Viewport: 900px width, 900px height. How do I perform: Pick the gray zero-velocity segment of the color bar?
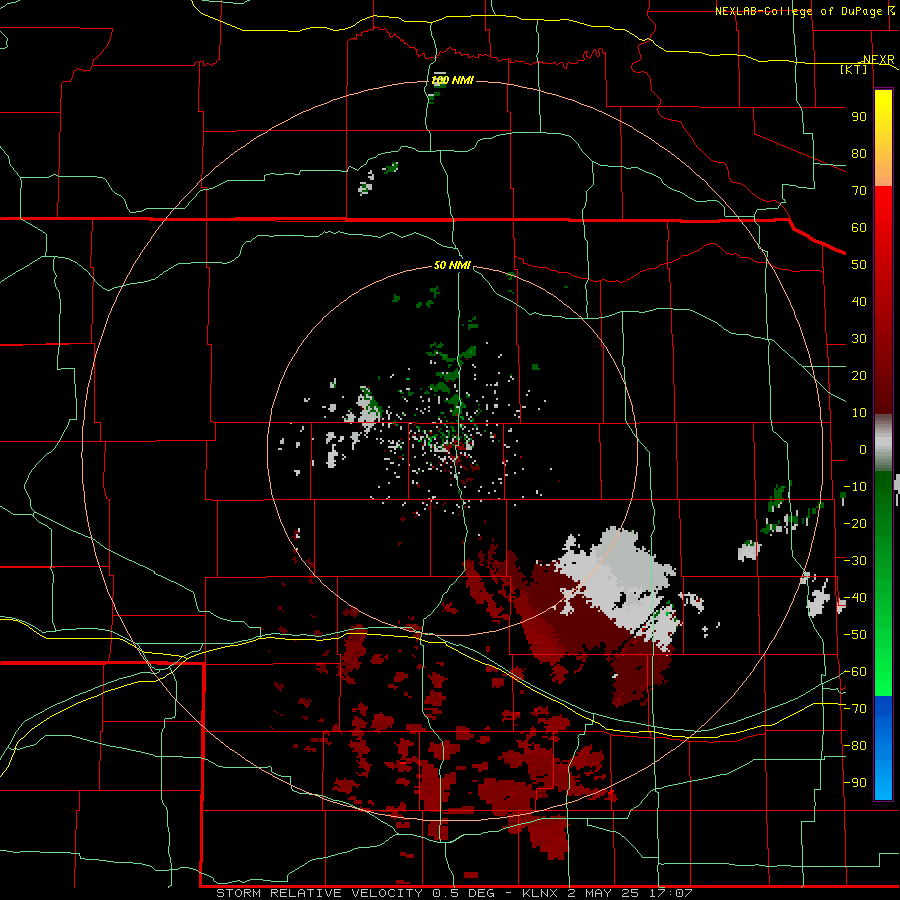pyautogui.click(x=883, y=443)
